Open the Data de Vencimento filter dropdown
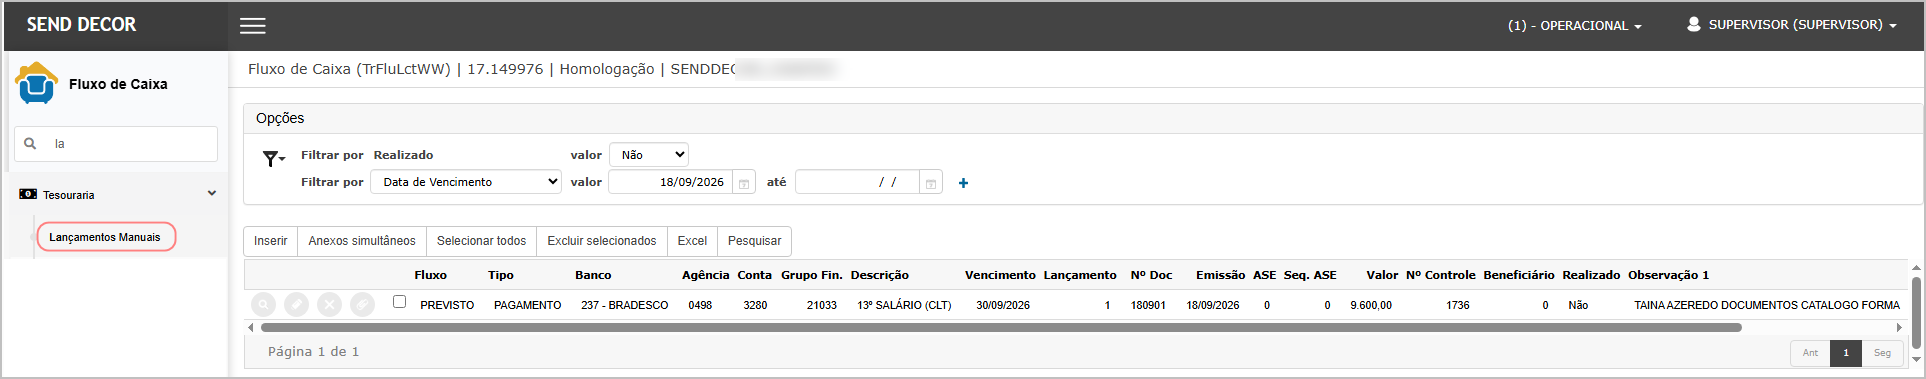Screen dimensions: 1926x379 click(x=466, y=182)
